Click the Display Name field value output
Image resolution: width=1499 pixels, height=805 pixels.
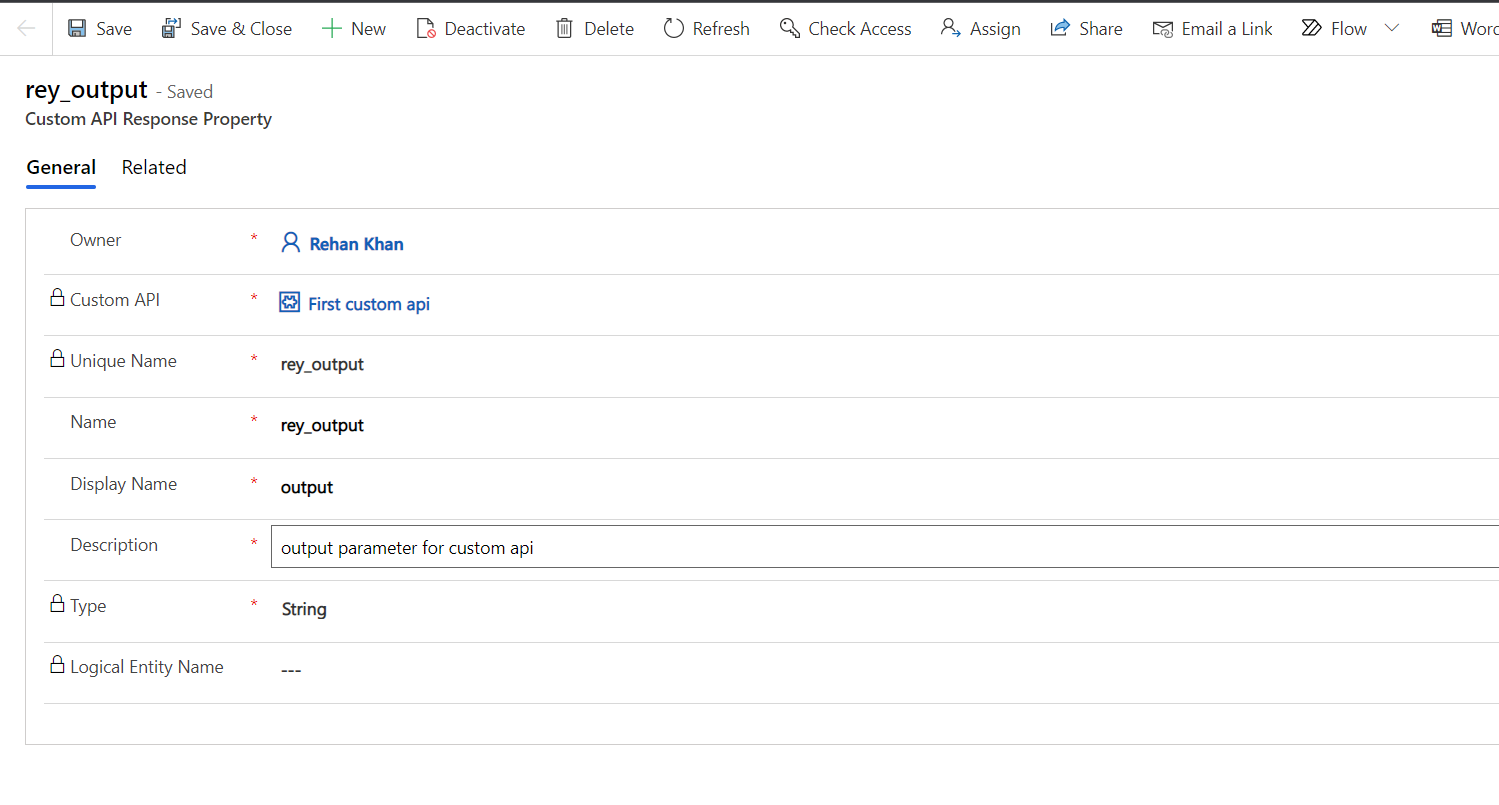(x=307, y=487)
